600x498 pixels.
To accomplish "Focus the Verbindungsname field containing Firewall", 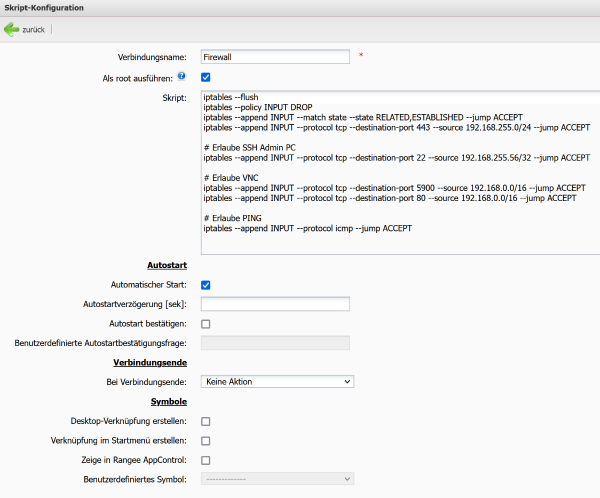I will click(274, 57).
